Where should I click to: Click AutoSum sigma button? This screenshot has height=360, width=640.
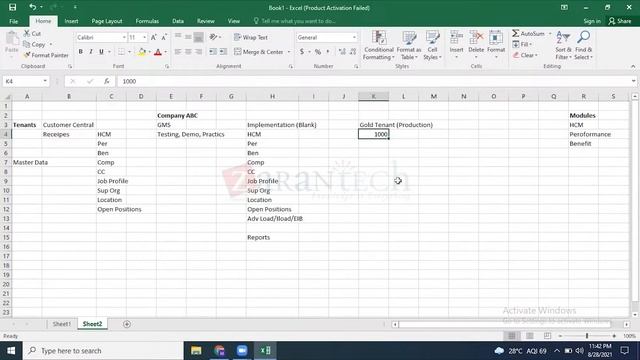pyautogui.click(x=529, y=33)
